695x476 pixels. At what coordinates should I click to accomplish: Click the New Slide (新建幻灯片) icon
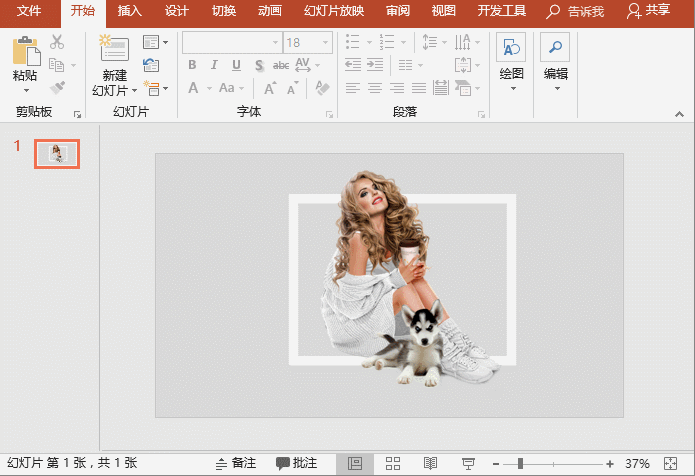pyautogui.click(x=114, y=50)
